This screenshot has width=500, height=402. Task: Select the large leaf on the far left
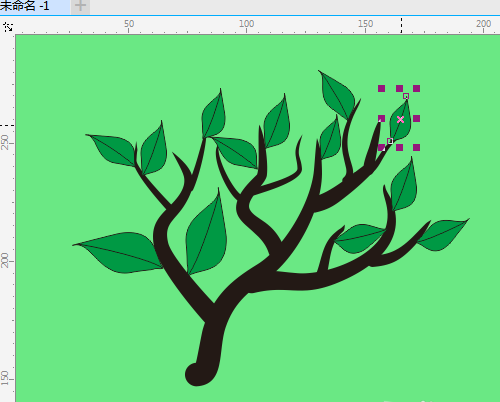coord(123,252)
